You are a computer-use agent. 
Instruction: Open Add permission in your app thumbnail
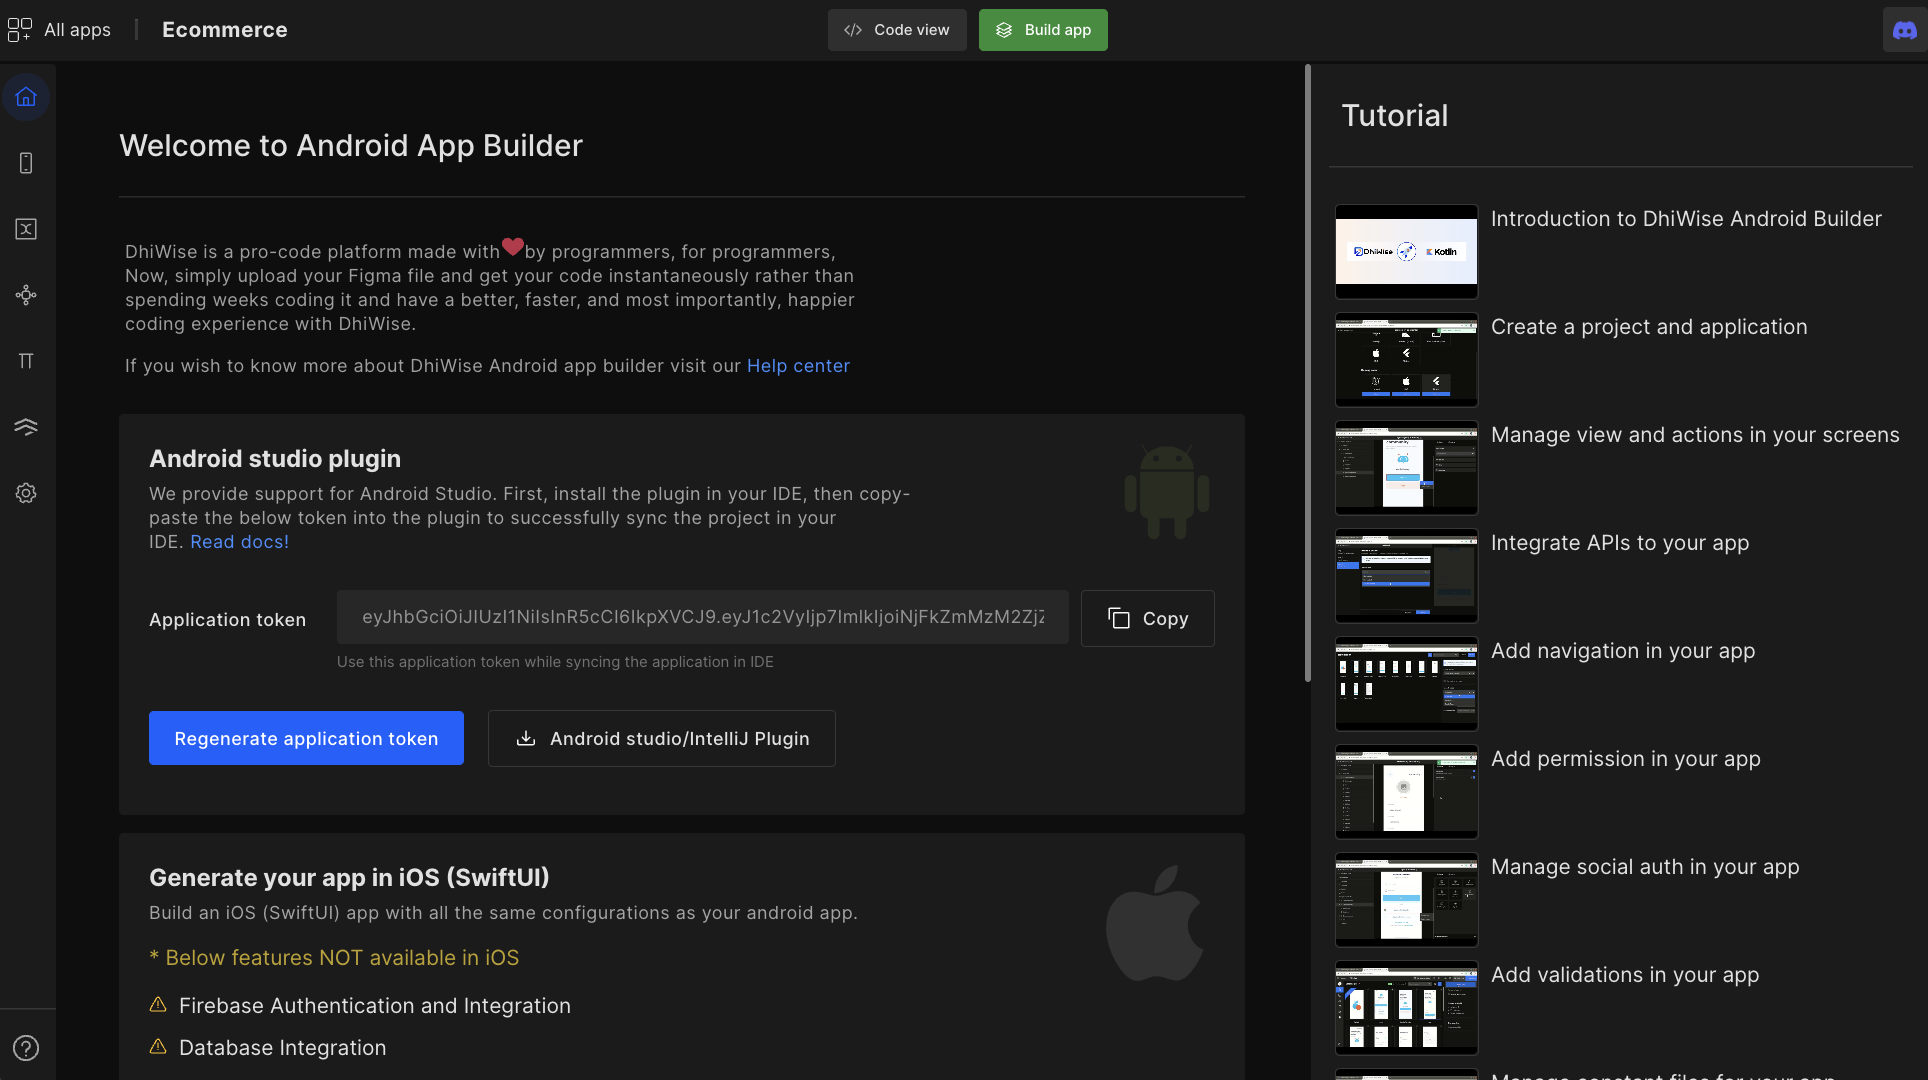1406,791
